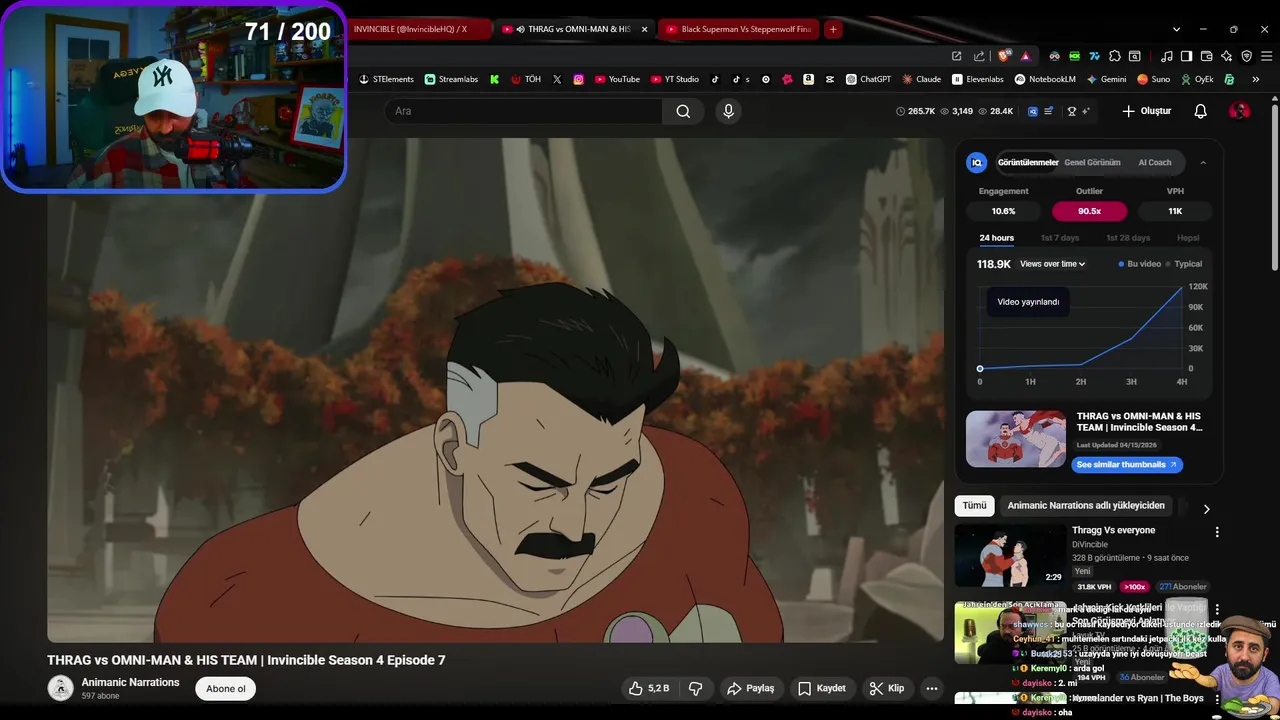Image resolution: width=1280 pixels, height=720 pixels.
Task: Switch to the Genel Görünüm tab
Action: point(1092,162)
